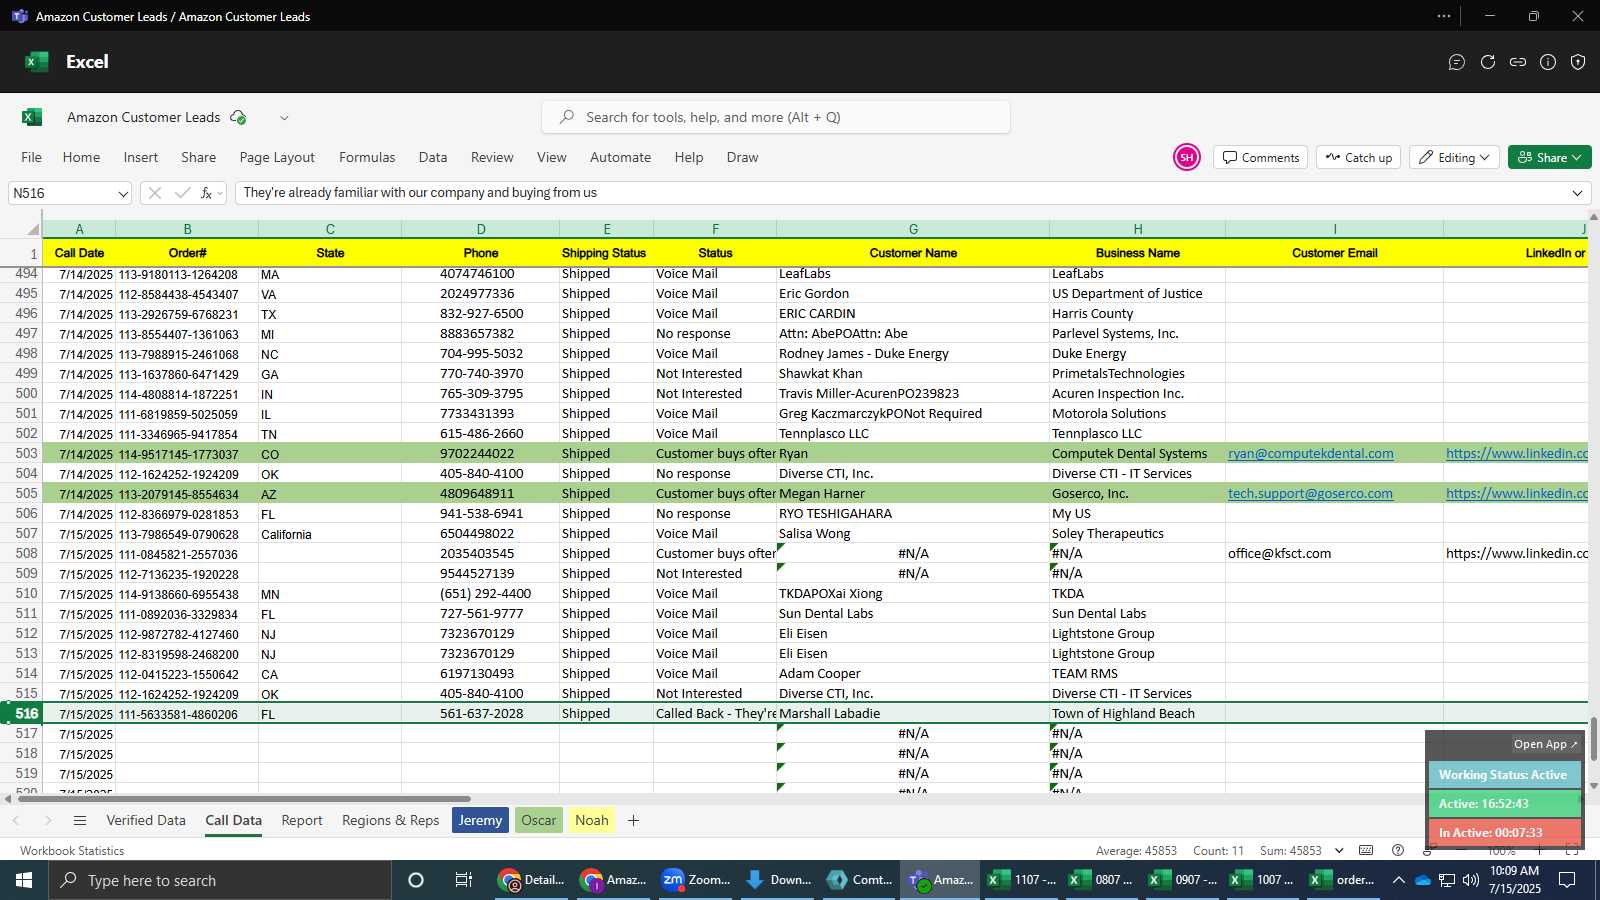
Task: Click the green Excel file icon
Action: [32, 117]
